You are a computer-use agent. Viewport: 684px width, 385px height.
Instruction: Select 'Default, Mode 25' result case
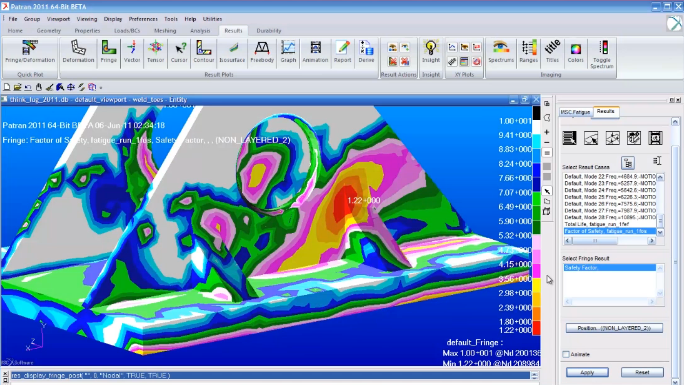(x=609, y=197)
